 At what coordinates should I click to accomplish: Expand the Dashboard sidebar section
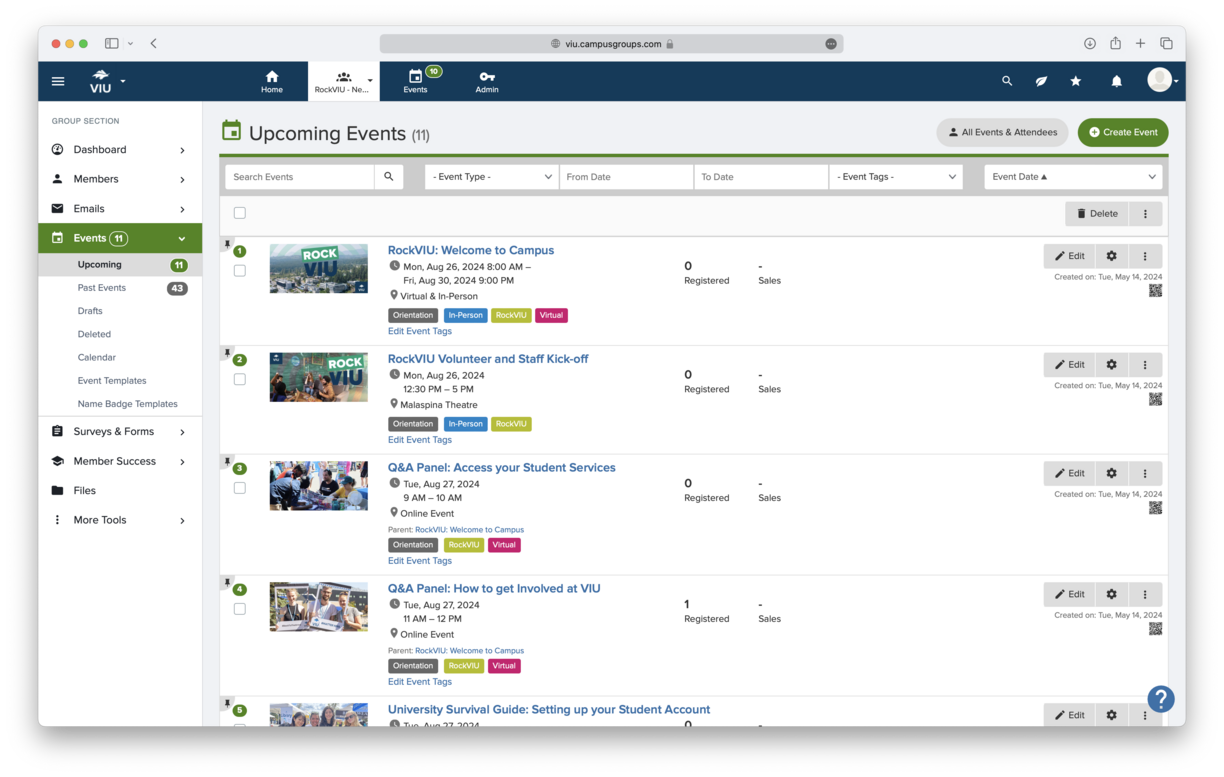(x=120, y=150)
